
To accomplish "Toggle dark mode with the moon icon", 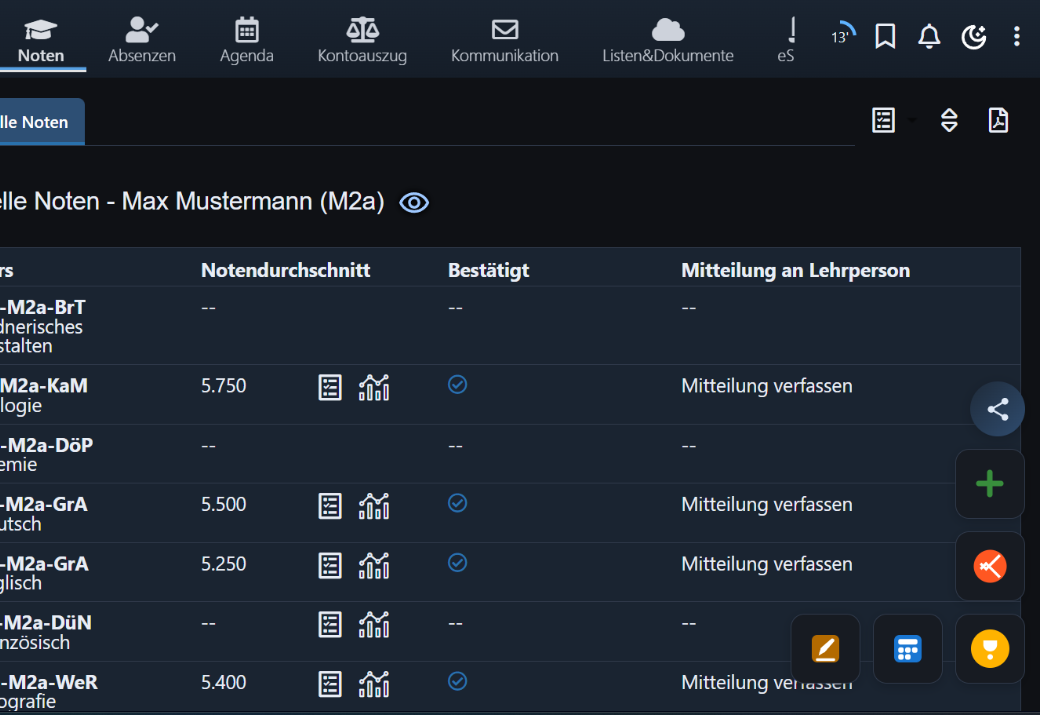I will point(973,36).
